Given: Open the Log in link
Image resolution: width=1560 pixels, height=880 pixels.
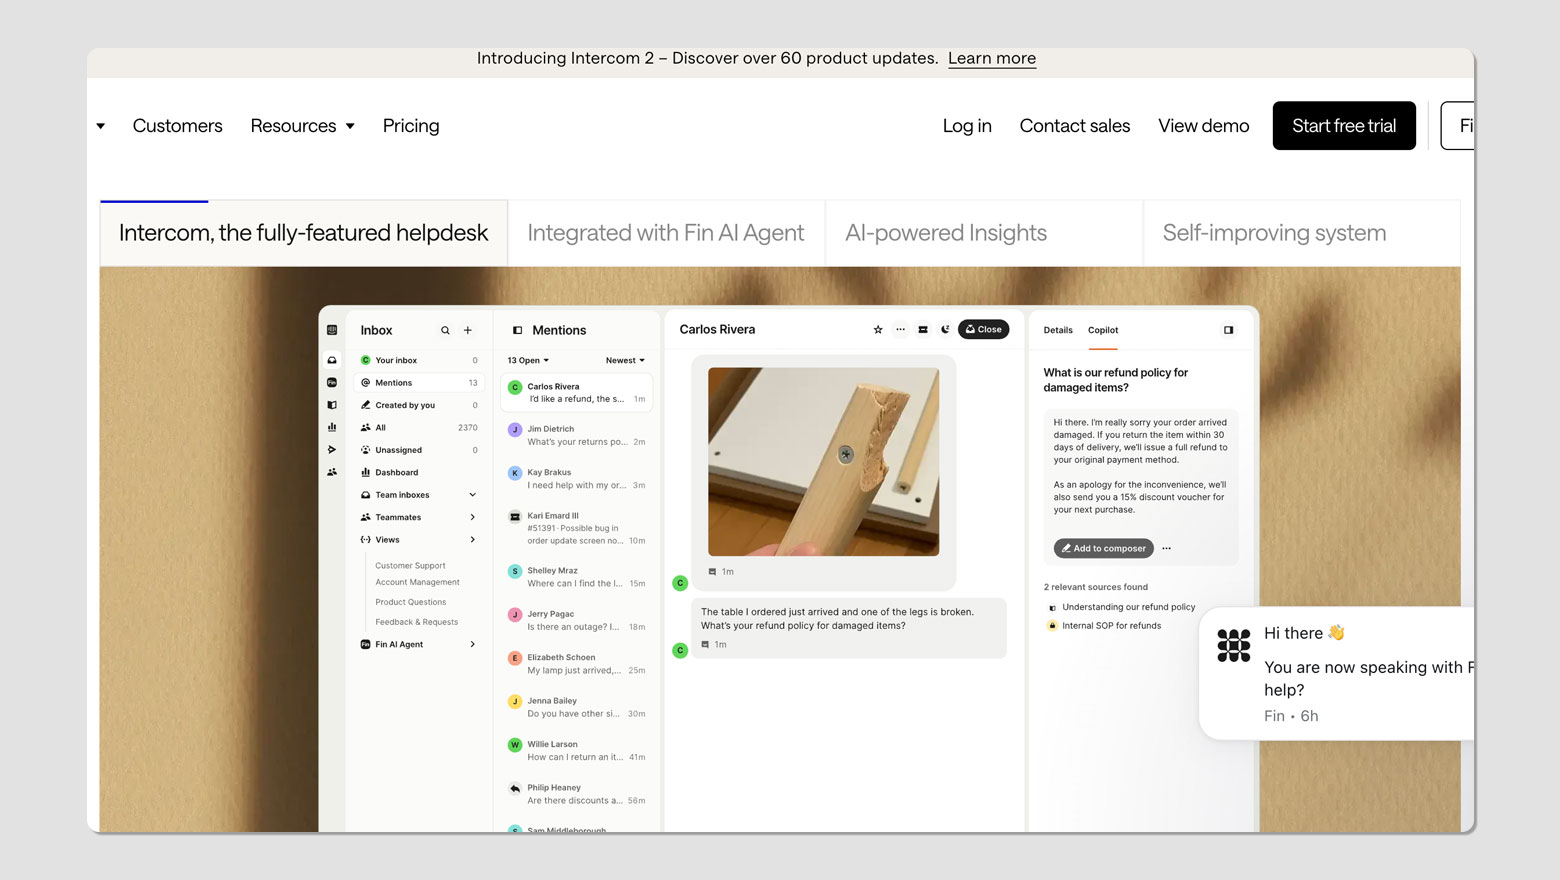Looking at the screenshot, I should (967, 126).
